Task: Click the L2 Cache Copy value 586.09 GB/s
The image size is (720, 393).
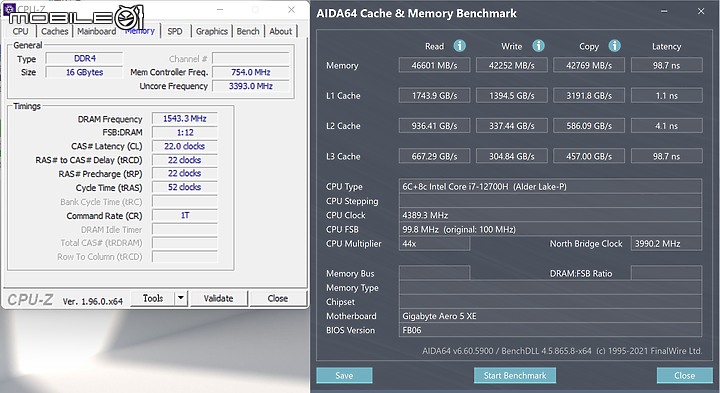Action: pyautogui.click(x=589, y=125)
